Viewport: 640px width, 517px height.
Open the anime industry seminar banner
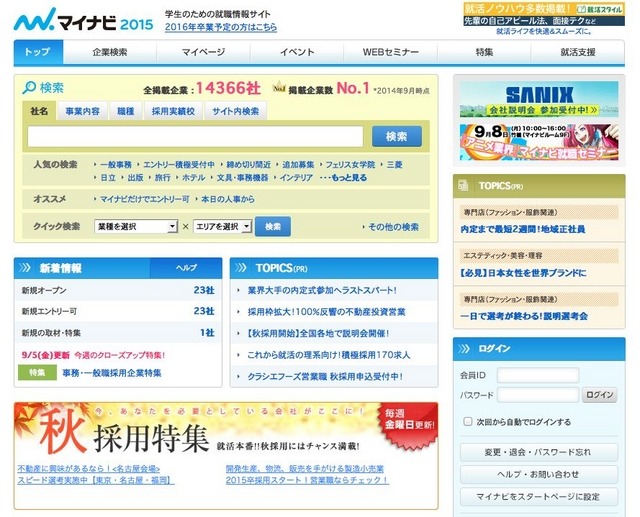(x=539, y=142)
